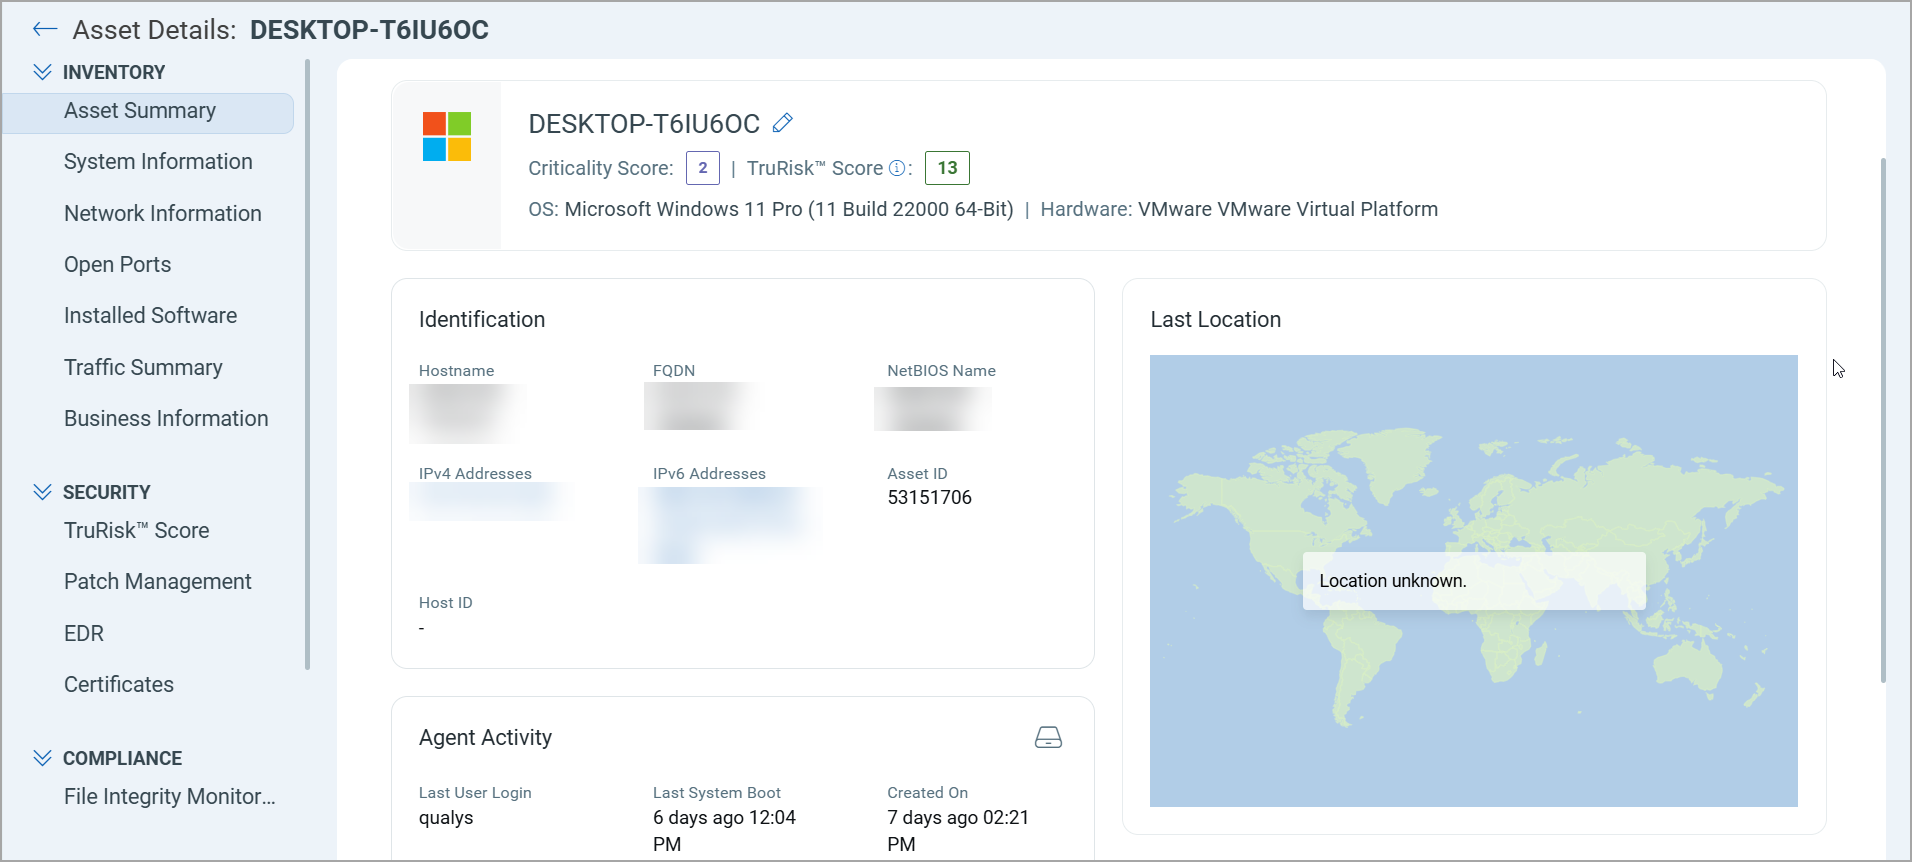Click the TruRisk Score badge 13

(947, 168)
